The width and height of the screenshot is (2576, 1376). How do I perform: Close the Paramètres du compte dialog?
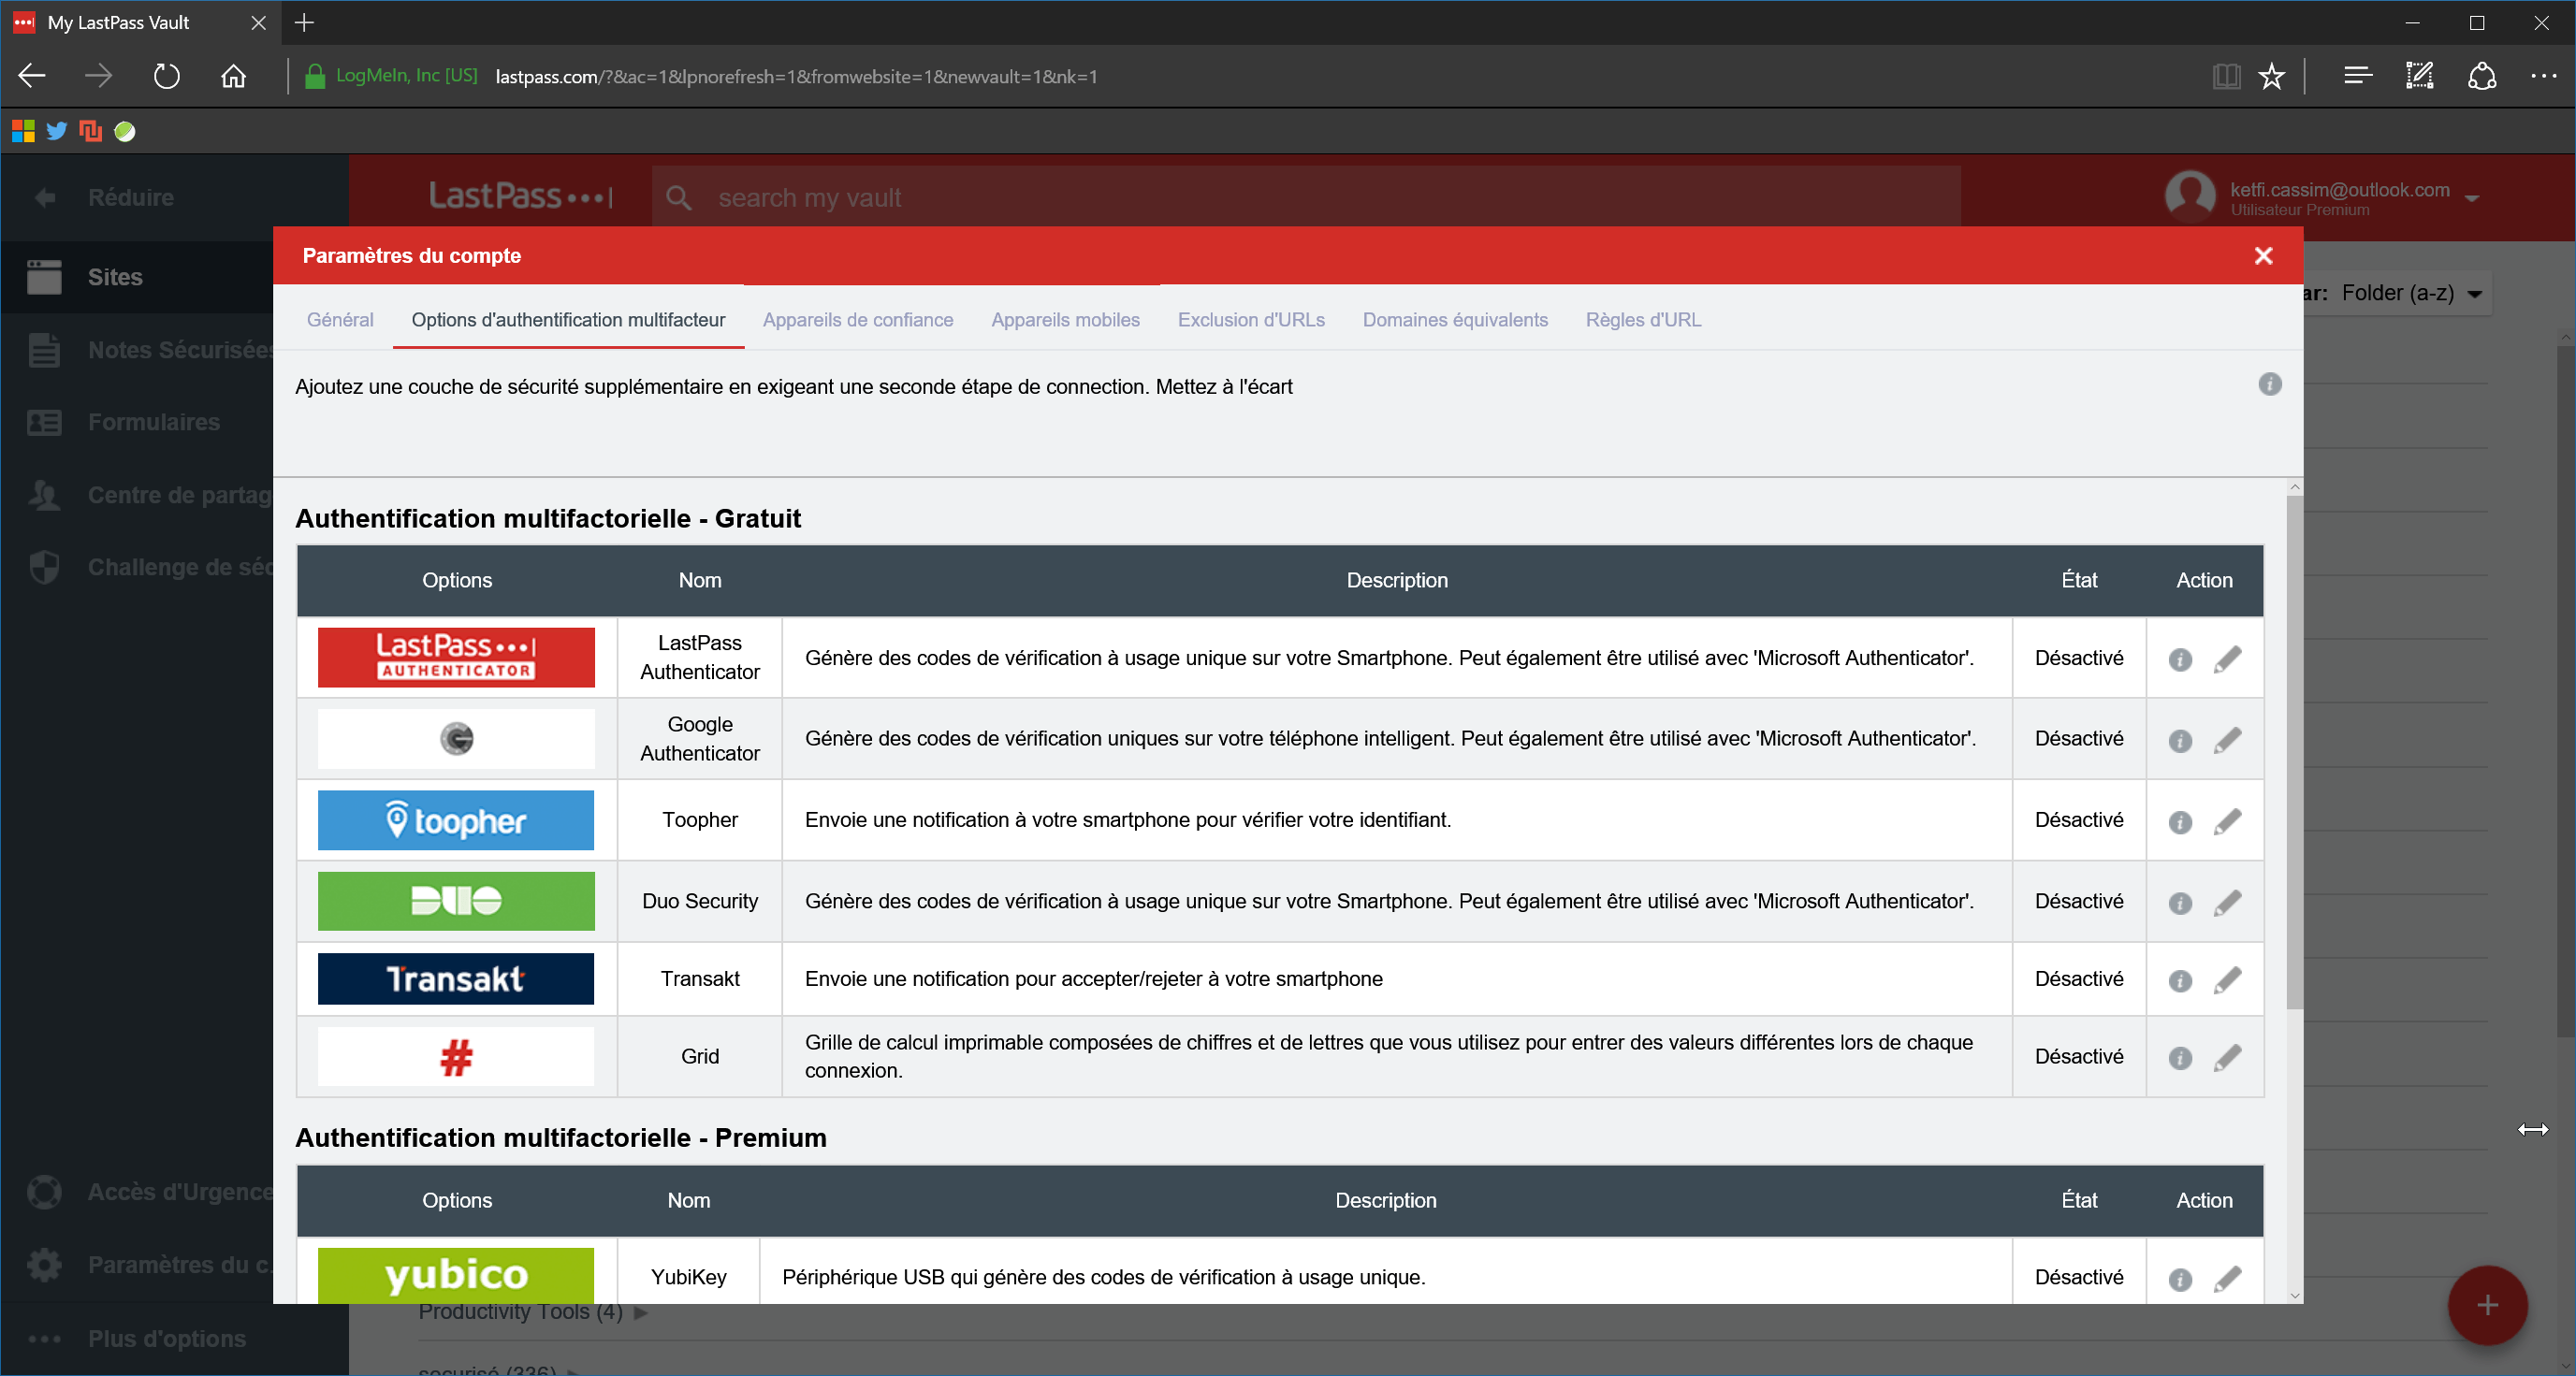pyautogui.click(x=2264, y=256)
